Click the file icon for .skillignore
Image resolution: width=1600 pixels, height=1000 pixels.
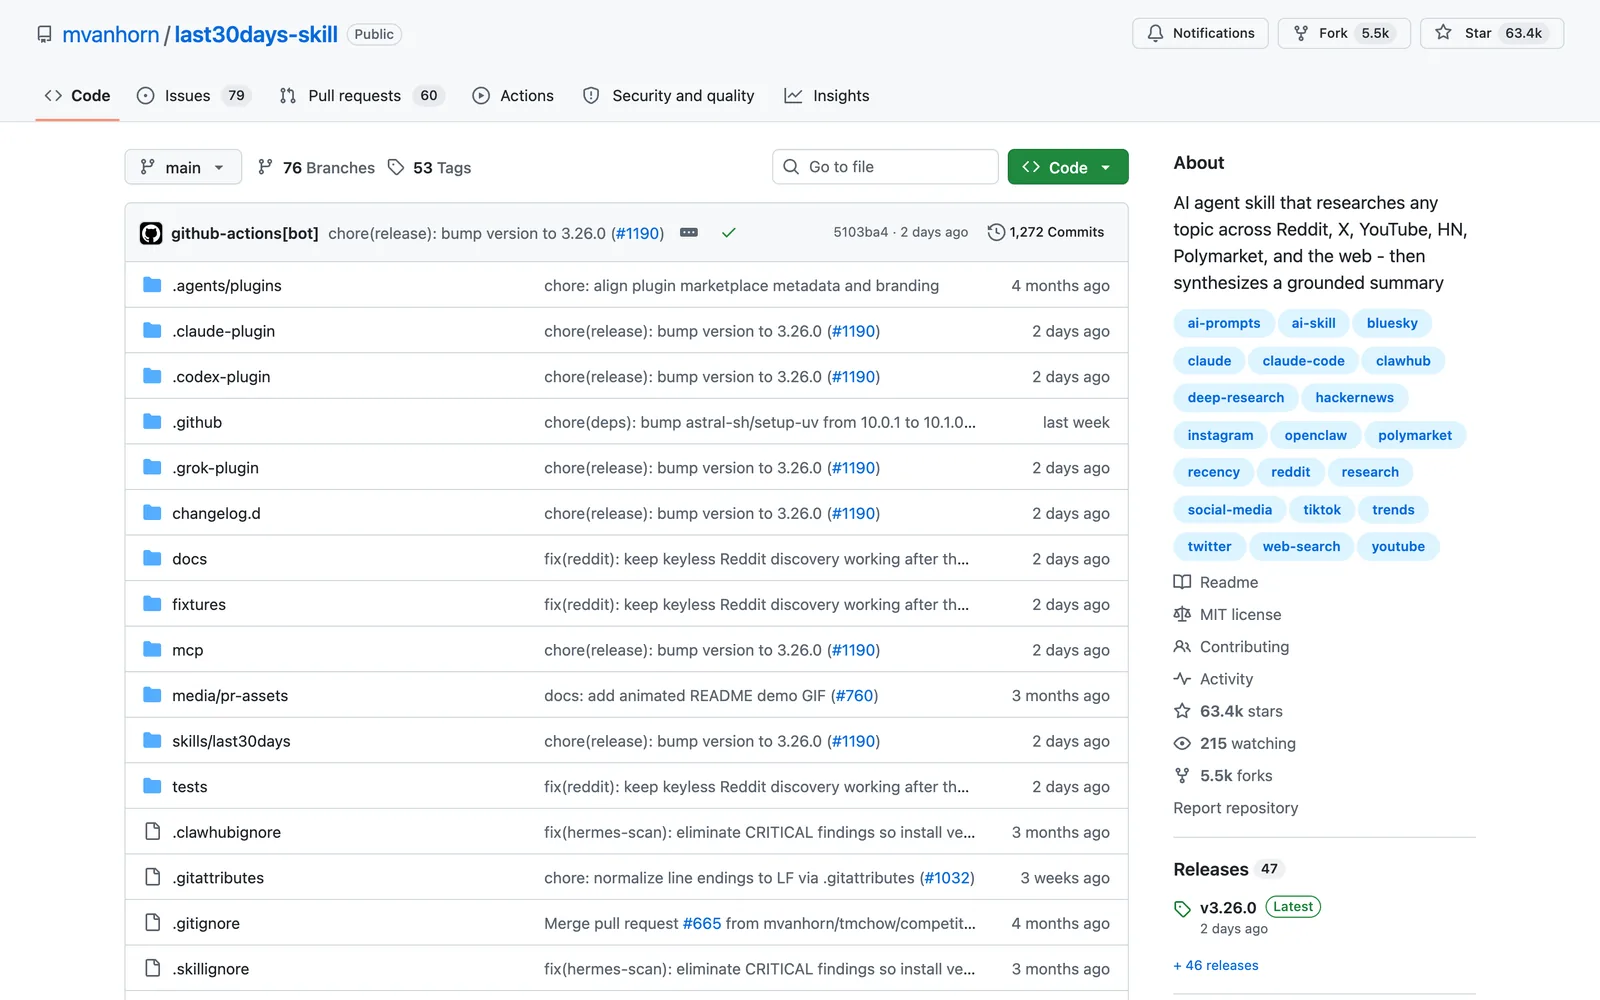152,968
